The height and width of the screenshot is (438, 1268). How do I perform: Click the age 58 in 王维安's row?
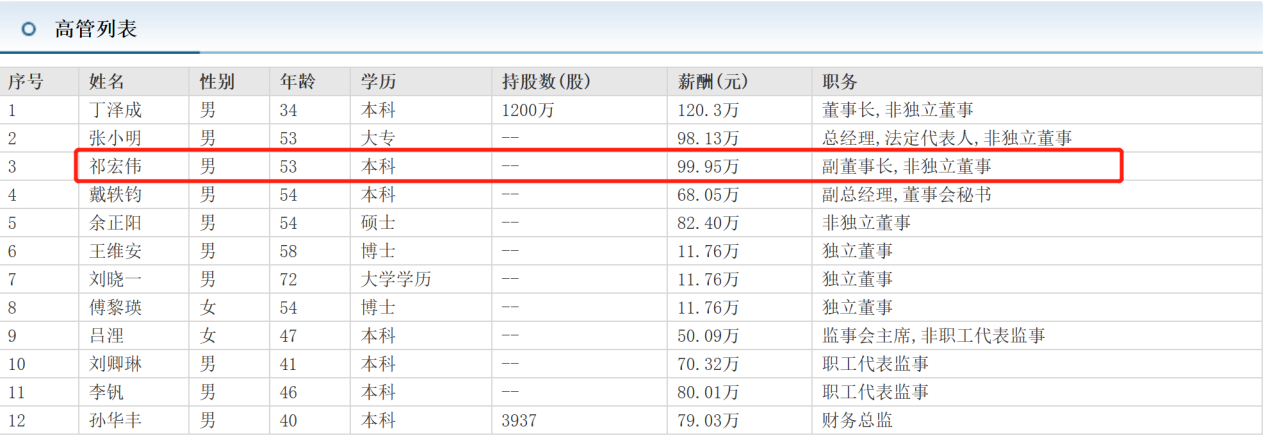coord(288,250)
